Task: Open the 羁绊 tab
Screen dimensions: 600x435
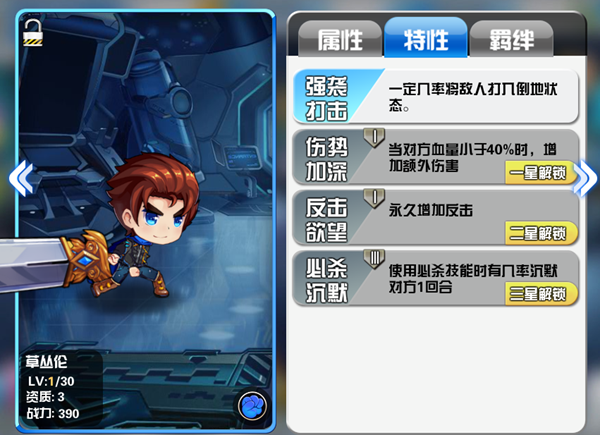Action: tap(511, 39)
